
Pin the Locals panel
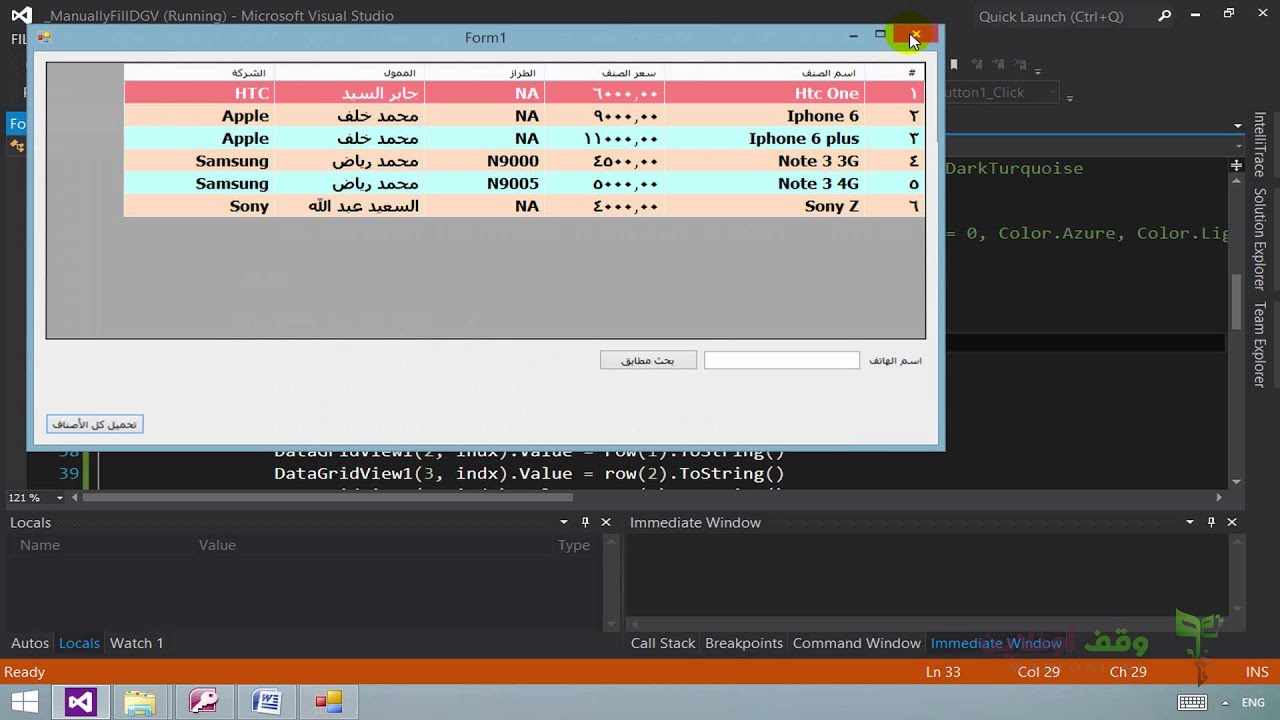[585, 522]
